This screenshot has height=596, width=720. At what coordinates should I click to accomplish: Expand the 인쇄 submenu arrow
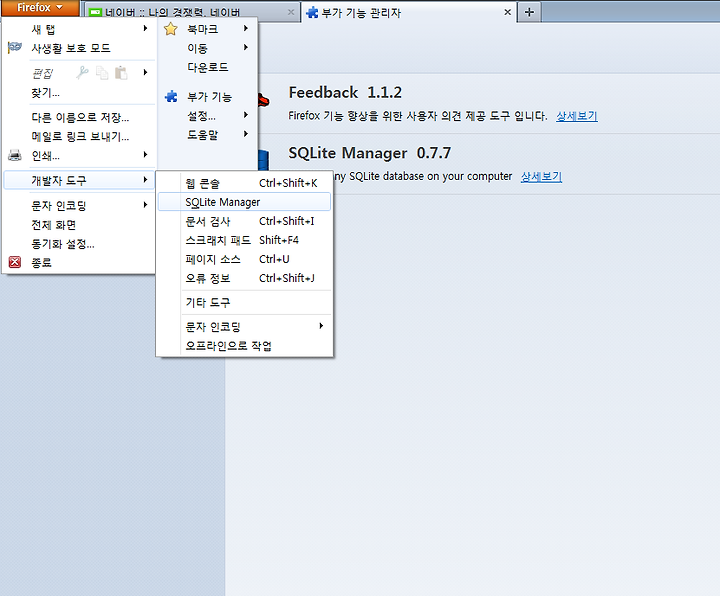(x=145, y=154)
